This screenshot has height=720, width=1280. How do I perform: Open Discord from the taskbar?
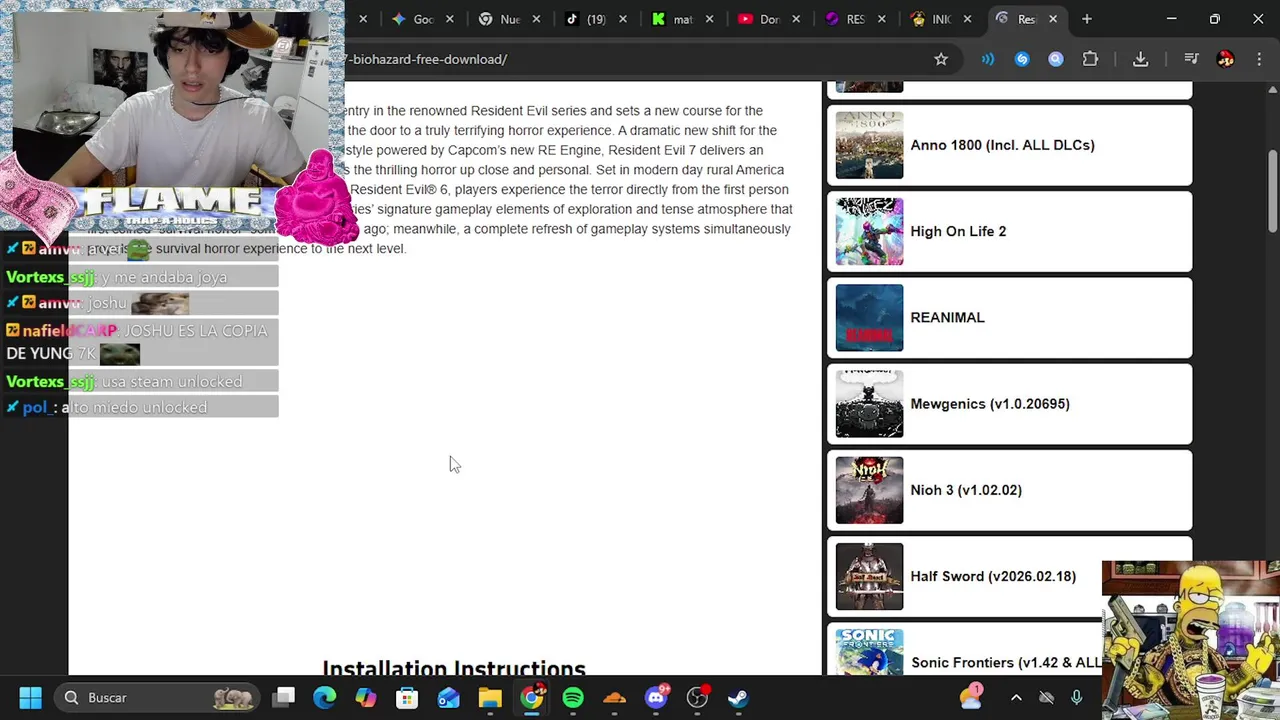coord(656,698)
